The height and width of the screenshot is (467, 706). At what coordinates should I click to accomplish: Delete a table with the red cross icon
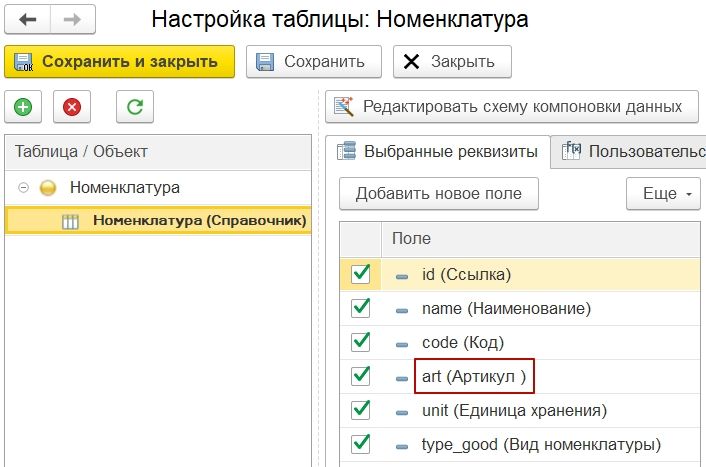[72, 107]
